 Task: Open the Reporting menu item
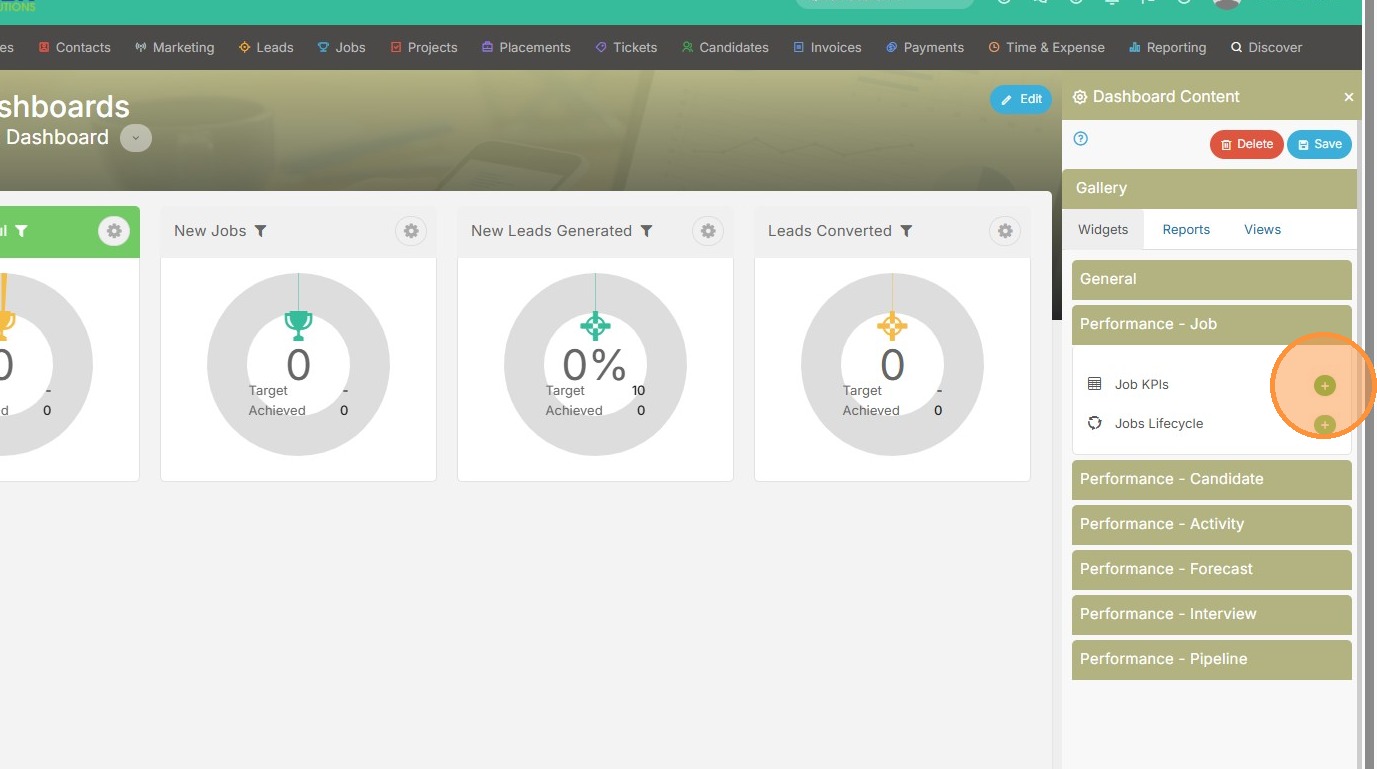tap(1168, 47)
